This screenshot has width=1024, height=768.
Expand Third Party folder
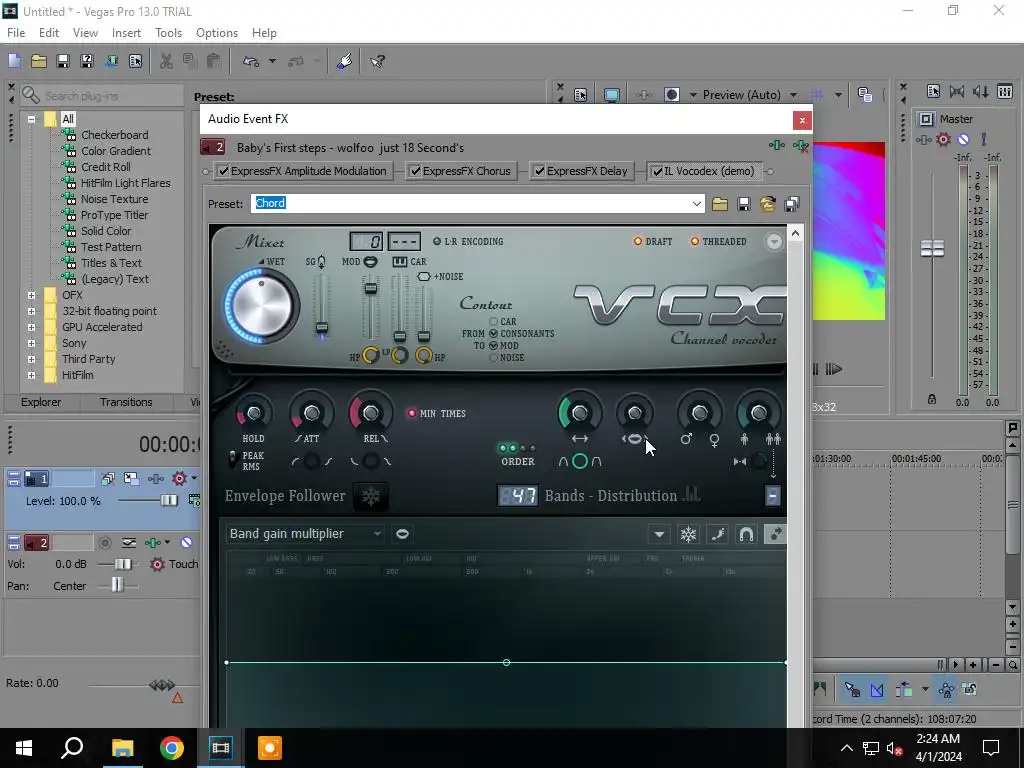click(31, 359)
